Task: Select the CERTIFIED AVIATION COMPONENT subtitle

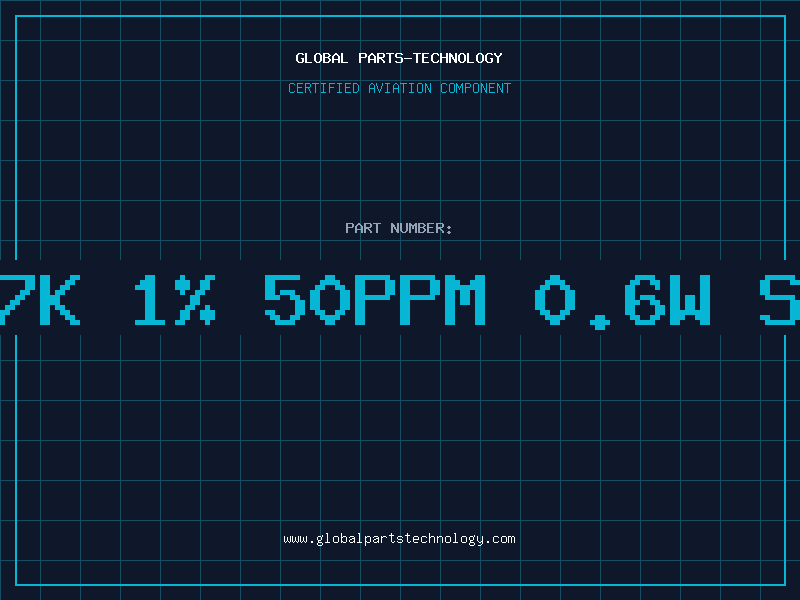Action: pos(399,88)
